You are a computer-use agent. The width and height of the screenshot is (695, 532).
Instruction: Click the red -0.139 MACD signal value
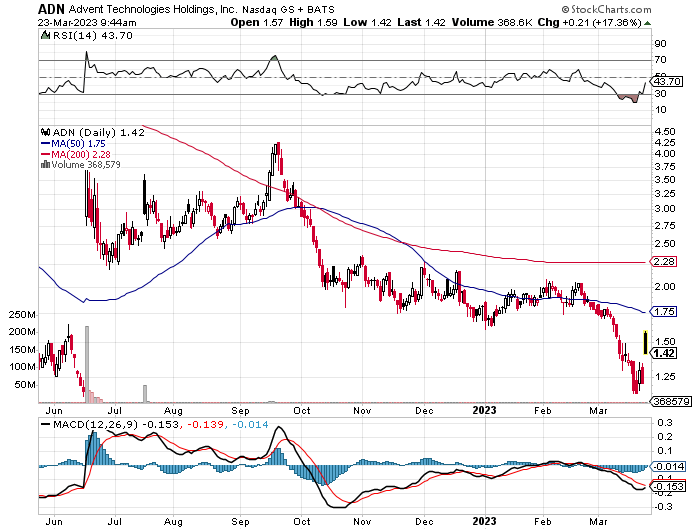click(x=205, y=425)
